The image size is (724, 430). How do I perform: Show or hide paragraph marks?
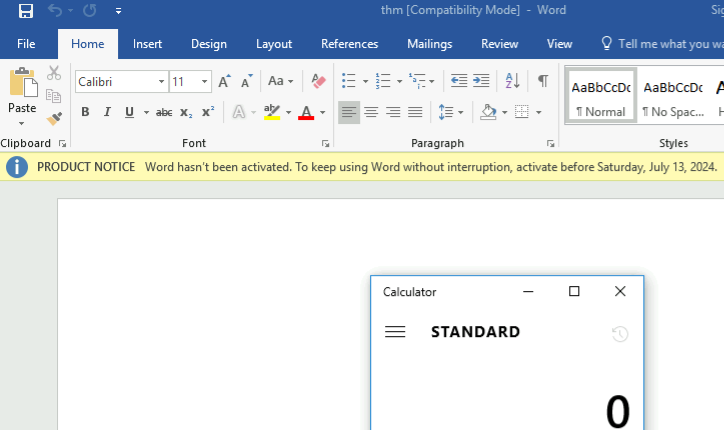tap(542, 81)
